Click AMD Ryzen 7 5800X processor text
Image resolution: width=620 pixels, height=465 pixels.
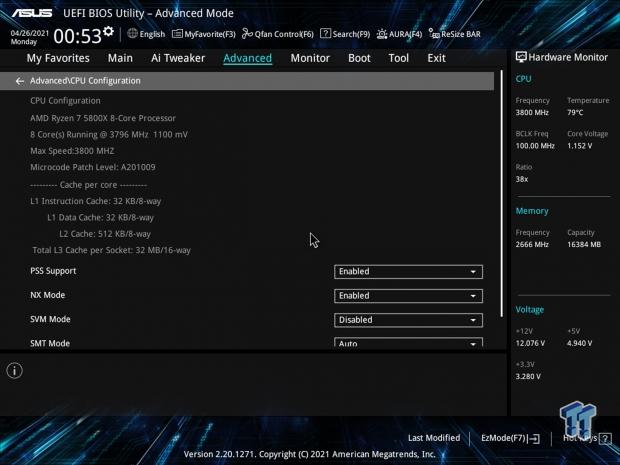(103, 118)
